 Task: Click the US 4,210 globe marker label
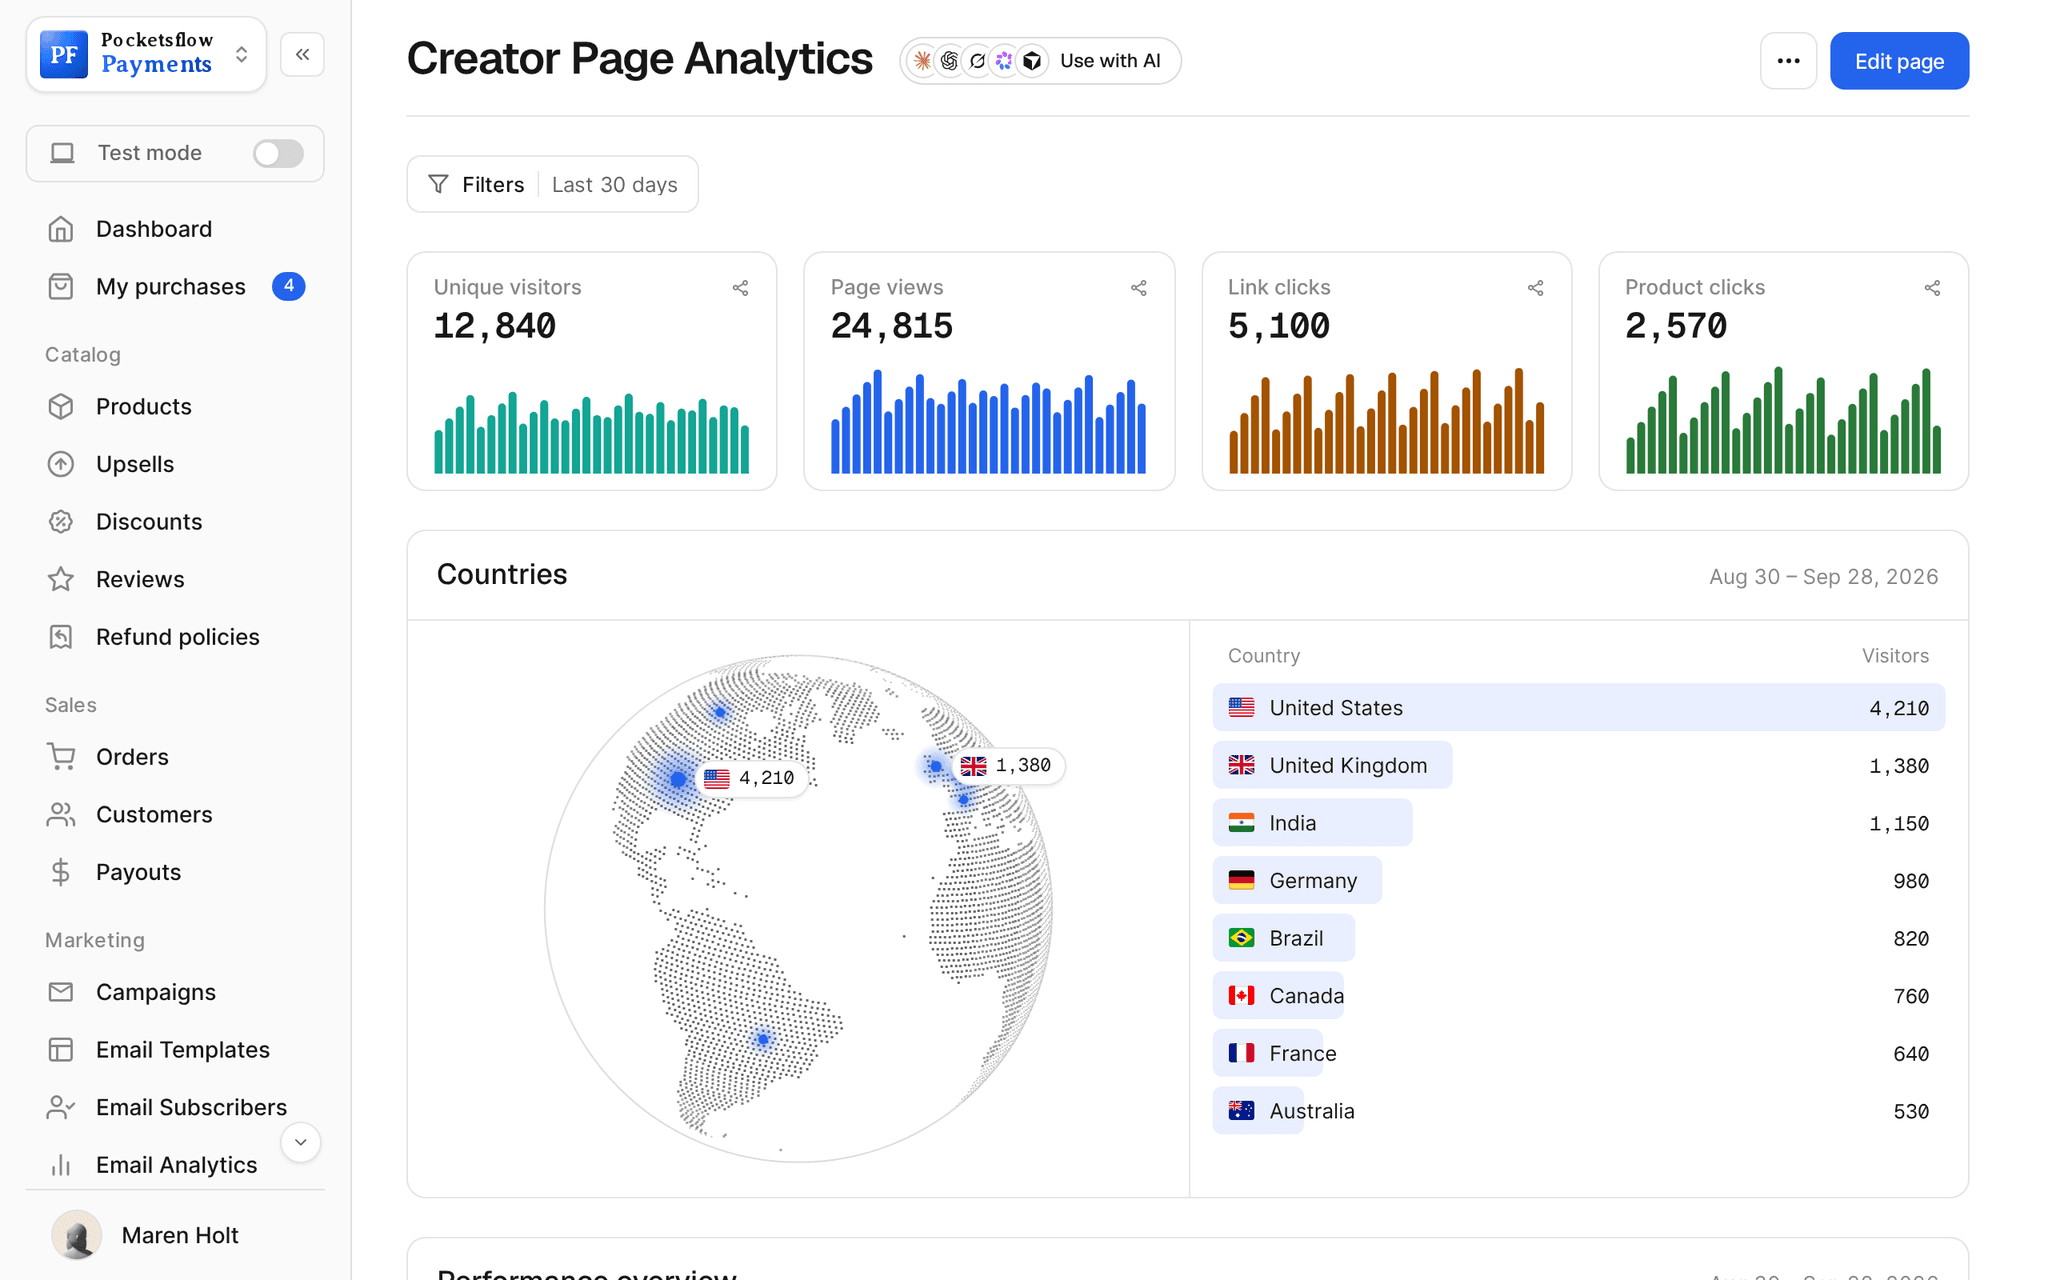coord(750,778)
